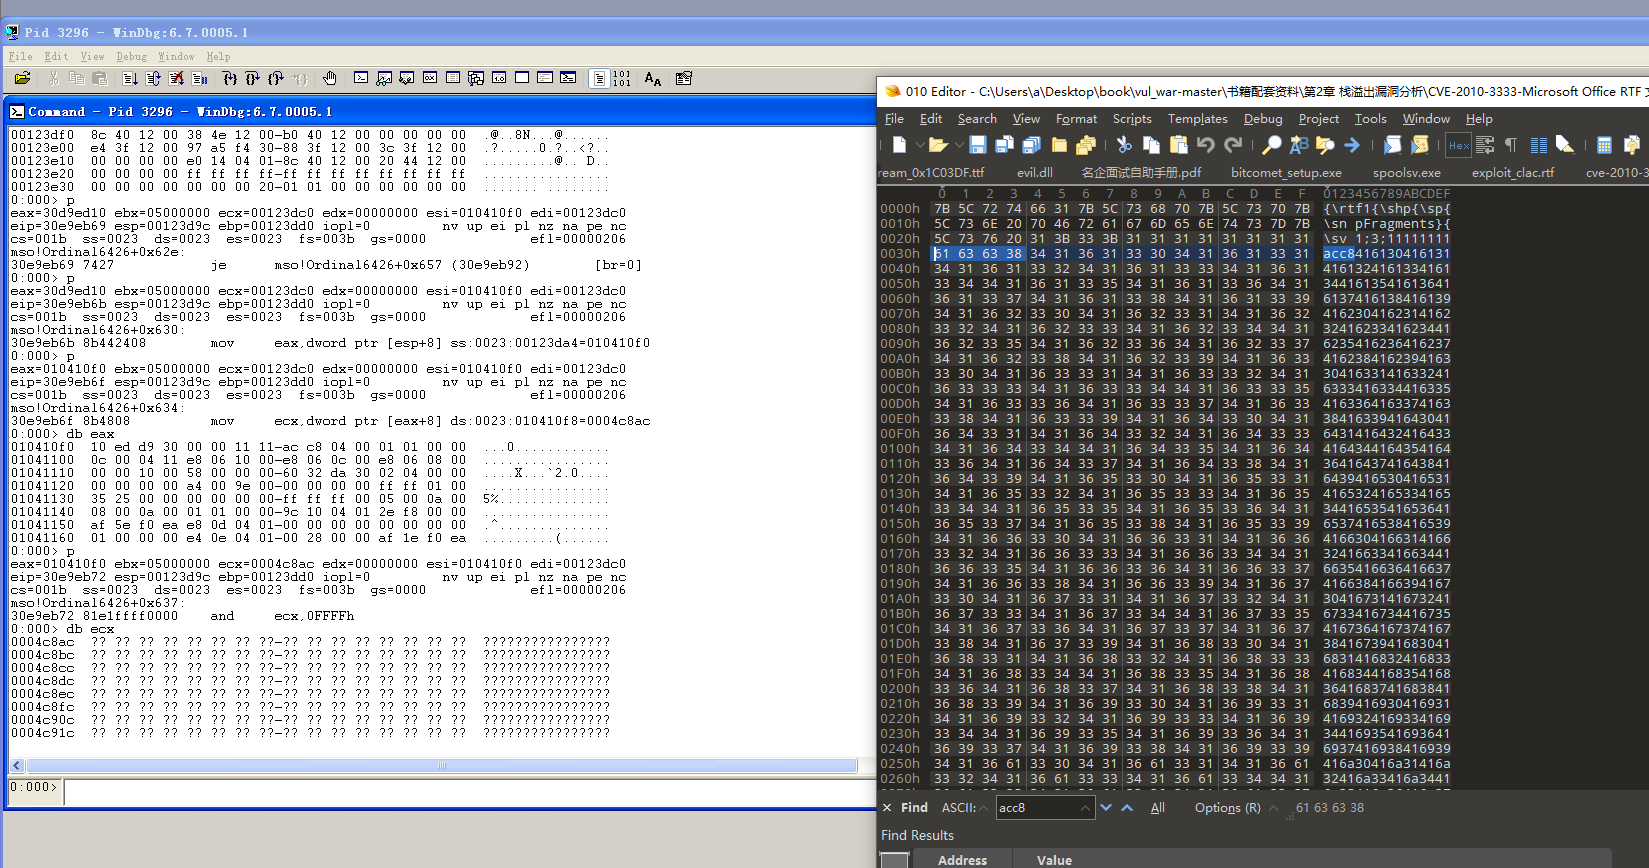Click Run Template icon in 010 Editor
The width and height of the screenshot is (1649, 868).
coord(1419,145)
